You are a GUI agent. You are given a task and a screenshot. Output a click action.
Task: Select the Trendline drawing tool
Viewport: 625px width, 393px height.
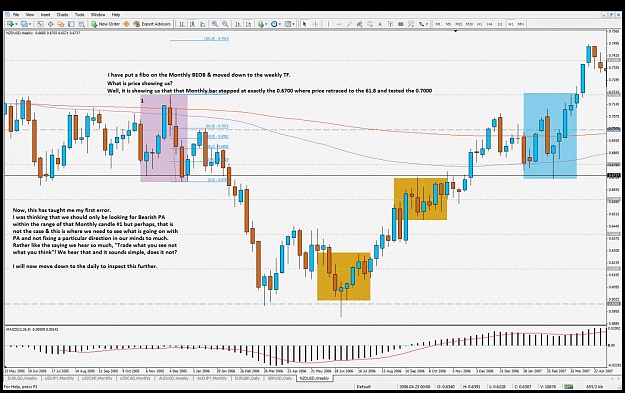[x=349, y=24]
